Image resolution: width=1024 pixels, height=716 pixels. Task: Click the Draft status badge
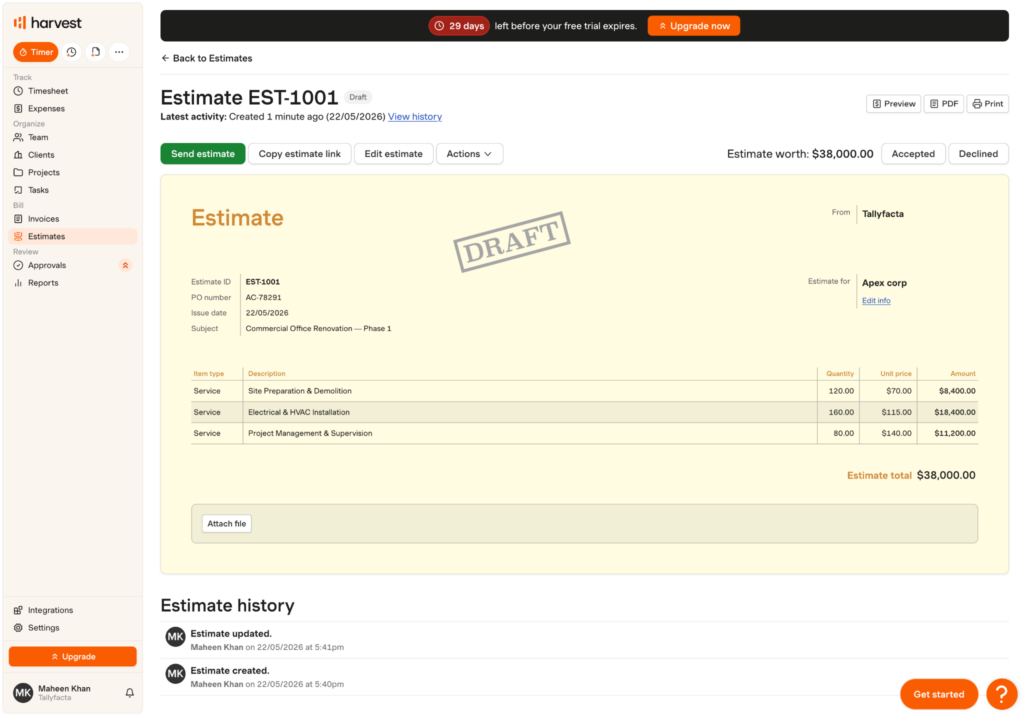tap(358, 97)
